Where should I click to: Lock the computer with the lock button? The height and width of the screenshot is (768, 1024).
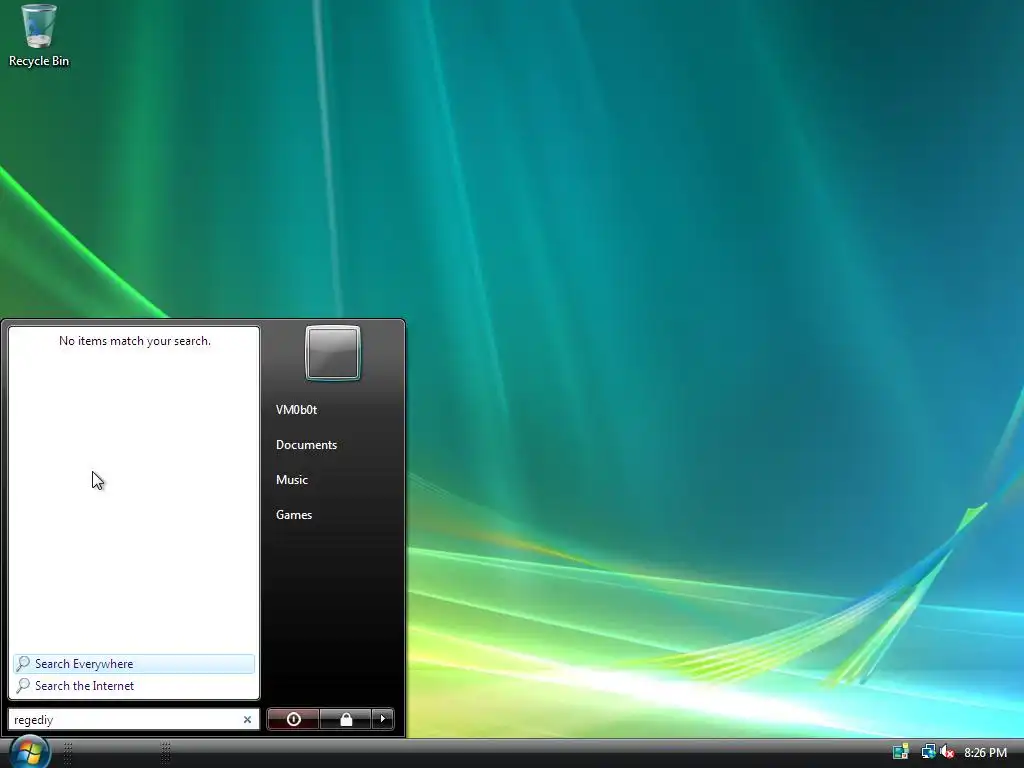pos(345,719)
